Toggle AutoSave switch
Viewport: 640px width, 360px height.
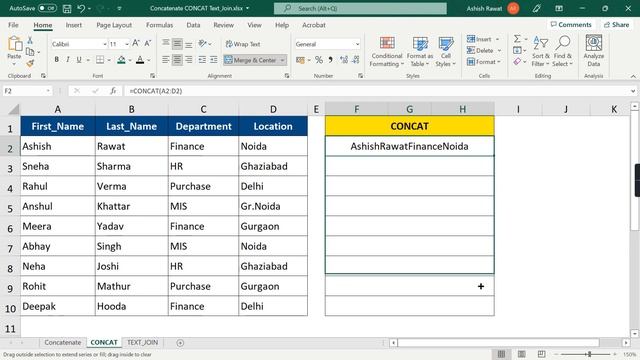click(47, 8)
